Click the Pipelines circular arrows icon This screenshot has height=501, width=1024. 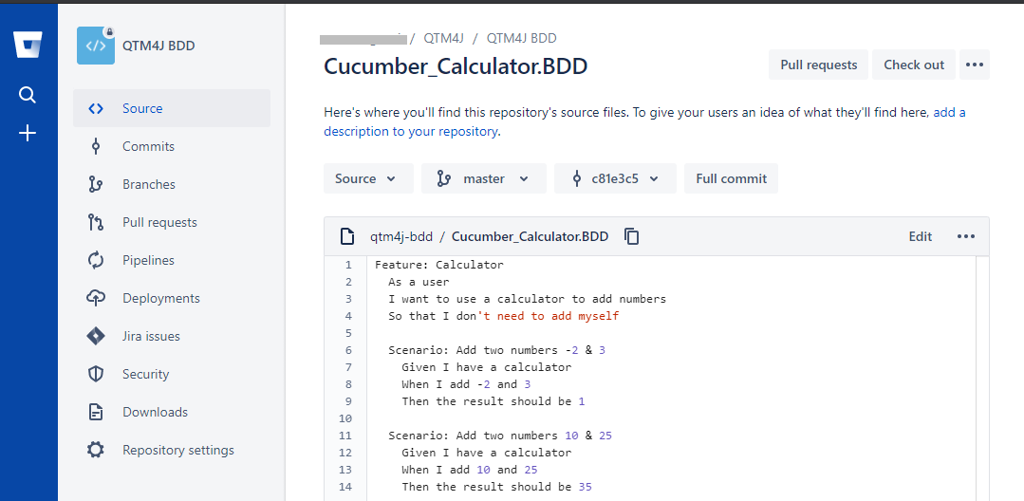coord(96,260)
